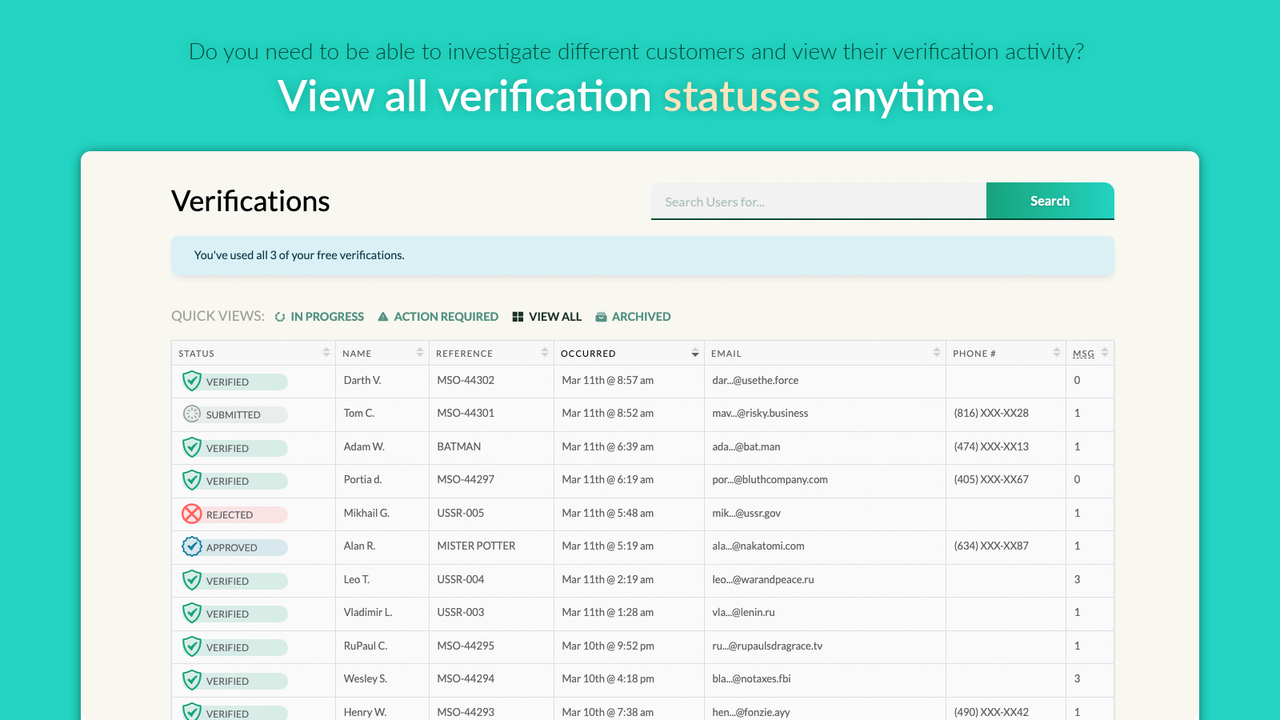1280x720 pixels.
Task: Click the name Leo T.
Action: point(357,579)
